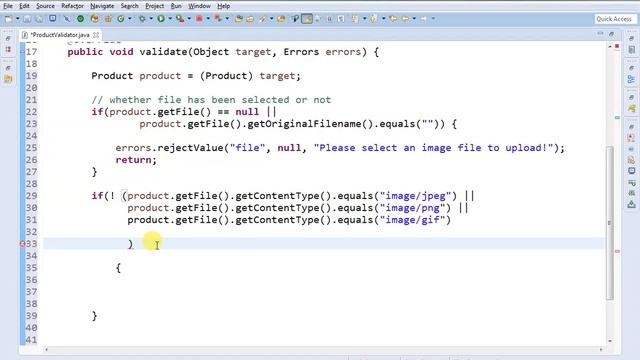Viewport: 640px width, 360px height.
Task: Click the Next Annotation toolbar icon
Action: point(355,19)
